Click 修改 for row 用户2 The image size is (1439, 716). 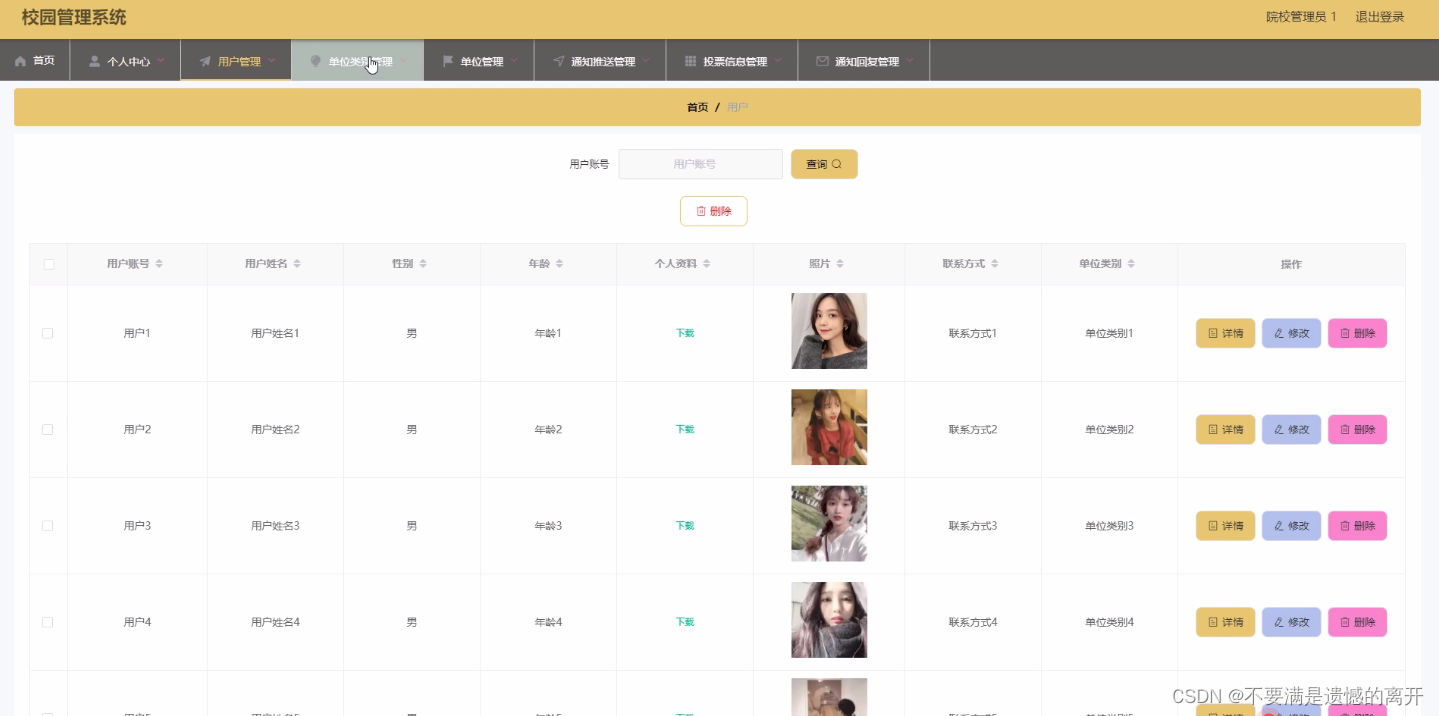[1291, 429]
